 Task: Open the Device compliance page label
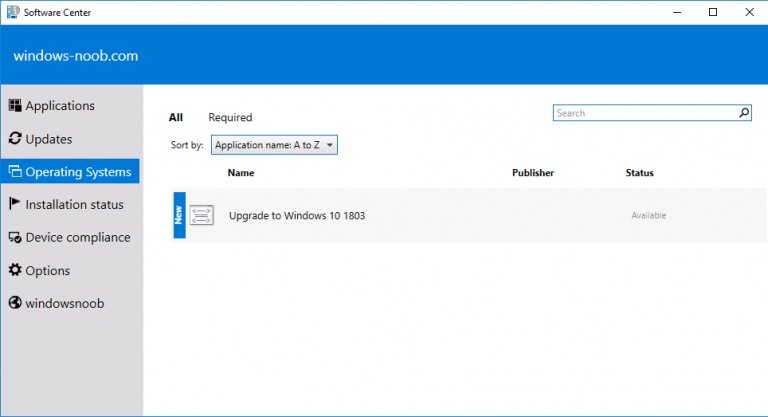78,238
